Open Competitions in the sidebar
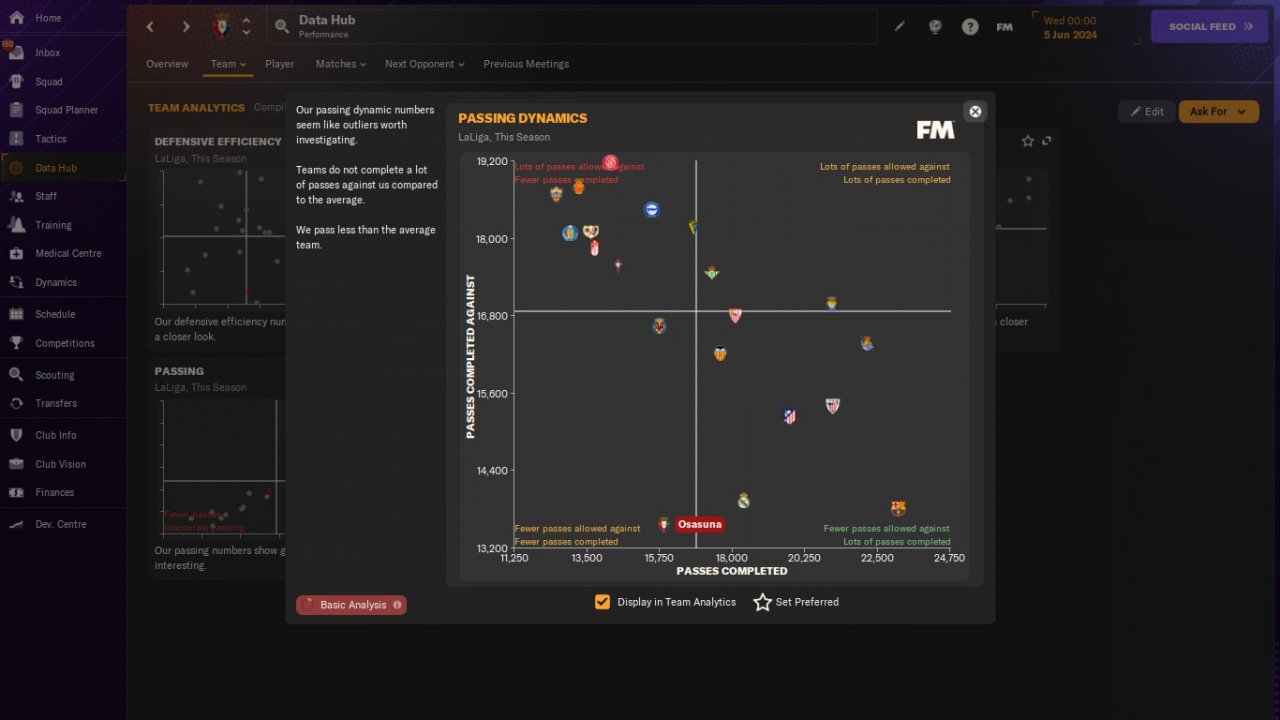 tap(64, 343)
